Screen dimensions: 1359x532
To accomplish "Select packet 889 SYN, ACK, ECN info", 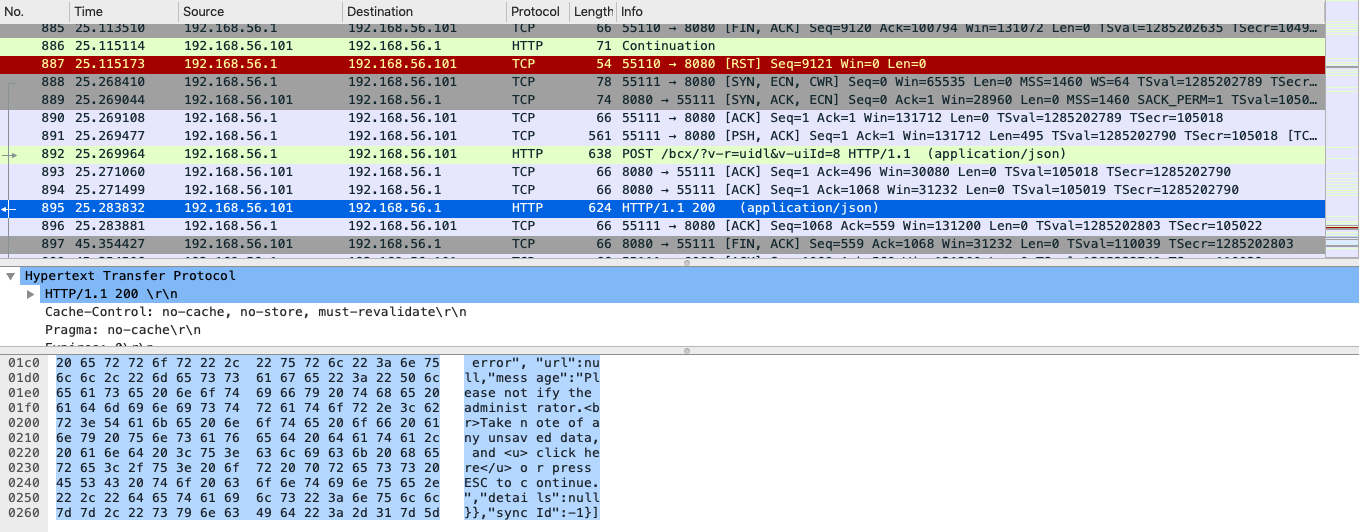I will pyautogui.click(x=970, y=100).
